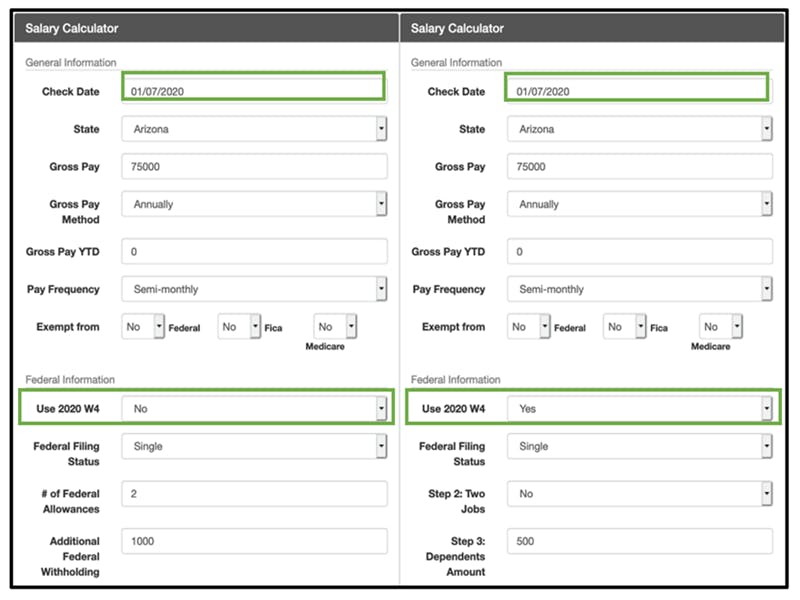Click the Gross Pay field in right calculator

(639, 167)
